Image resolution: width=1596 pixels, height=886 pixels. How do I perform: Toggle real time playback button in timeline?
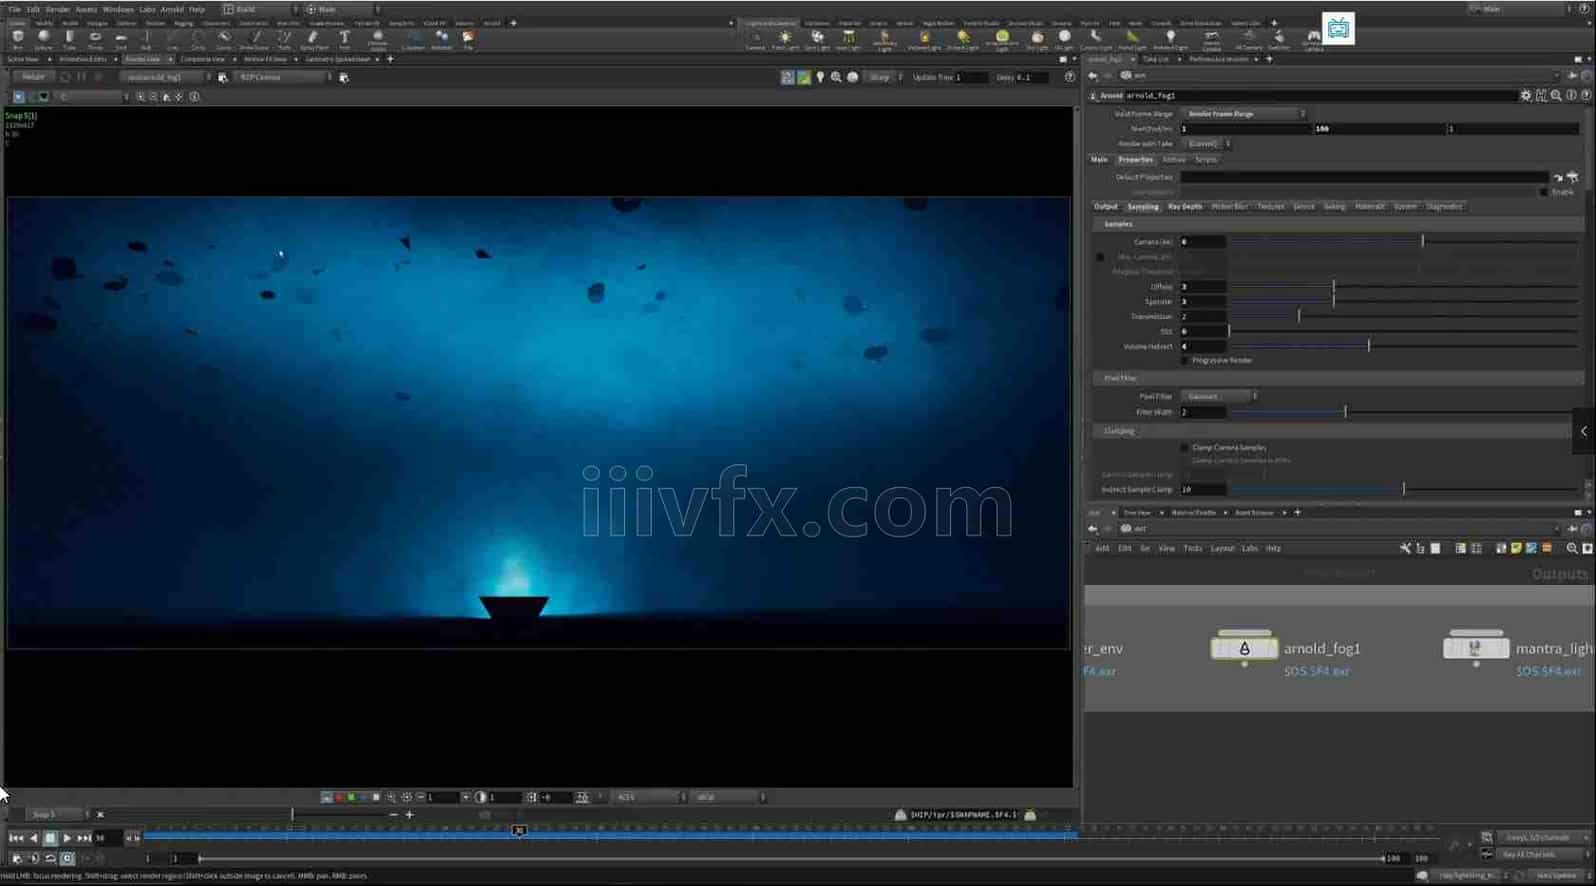(67, 858)
